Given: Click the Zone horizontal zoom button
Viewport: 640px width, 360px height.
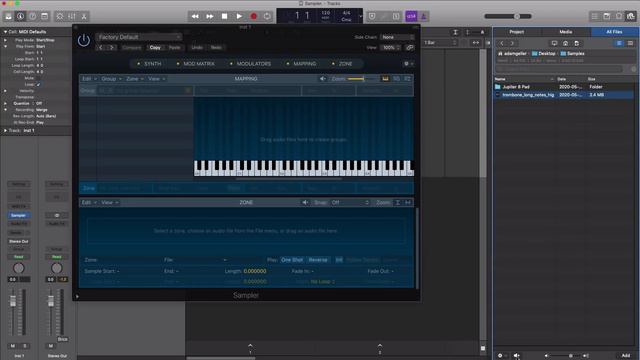Looking at the screenshot, I should click(408, 202).
